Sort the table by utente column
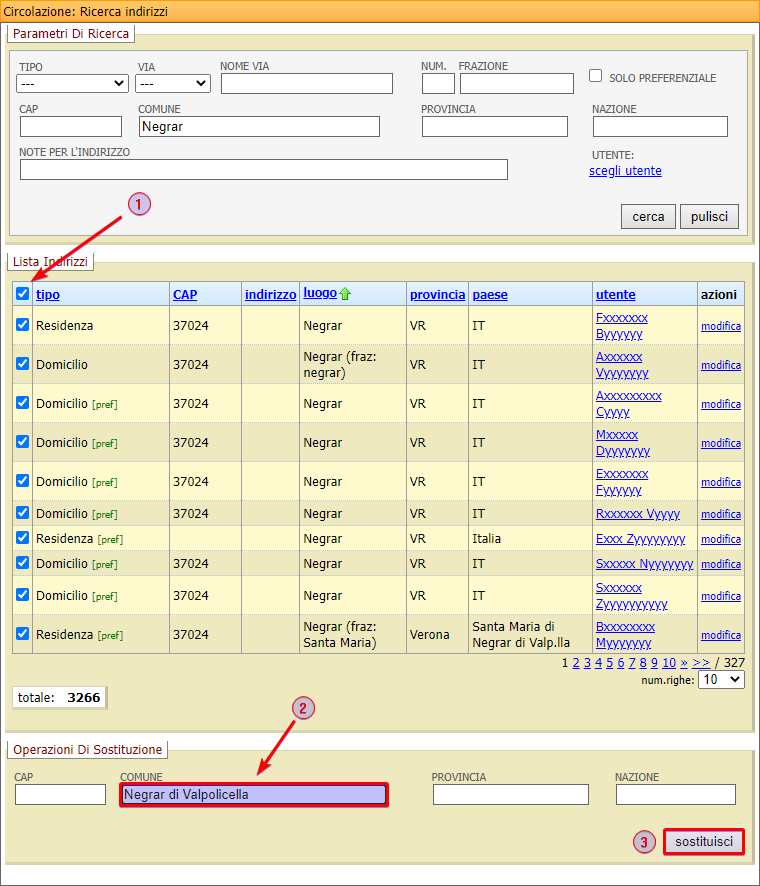The image size is (760, 886). pyautogui.click(x=615, y=295)
